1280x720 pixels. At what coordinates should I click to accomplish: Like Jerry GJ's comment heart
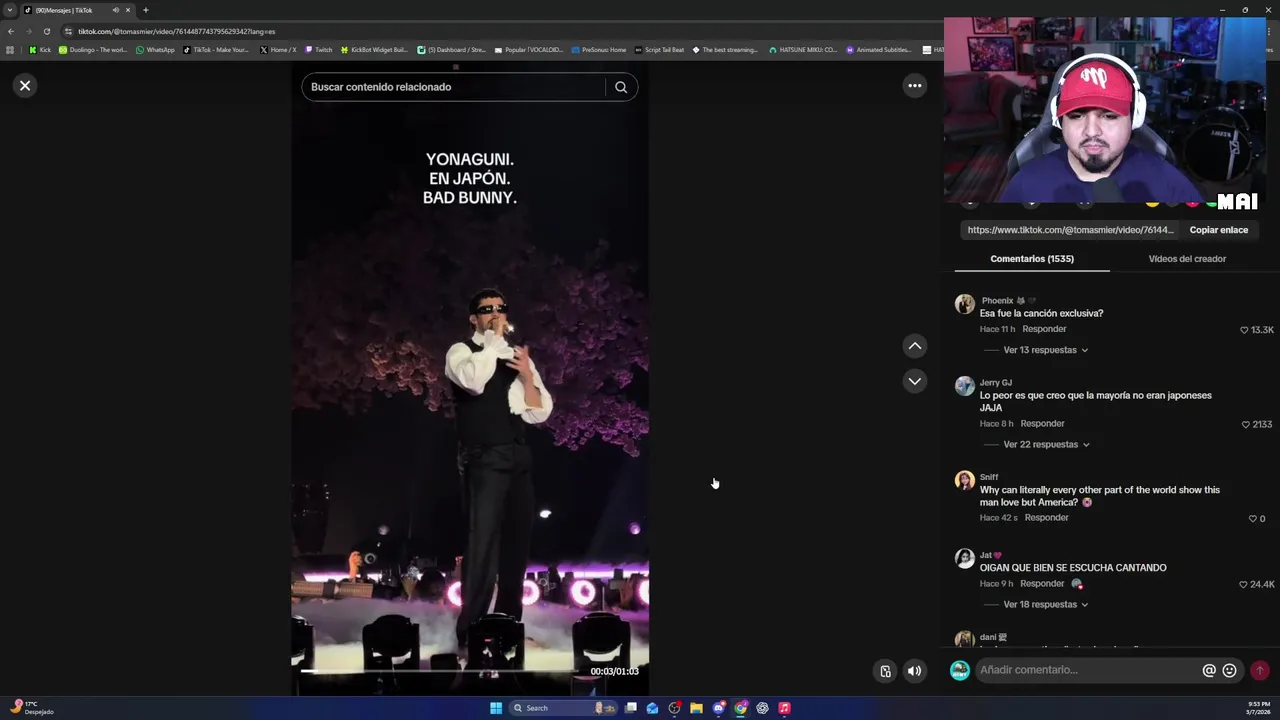pyautogui.click(x=1245, y=424)
